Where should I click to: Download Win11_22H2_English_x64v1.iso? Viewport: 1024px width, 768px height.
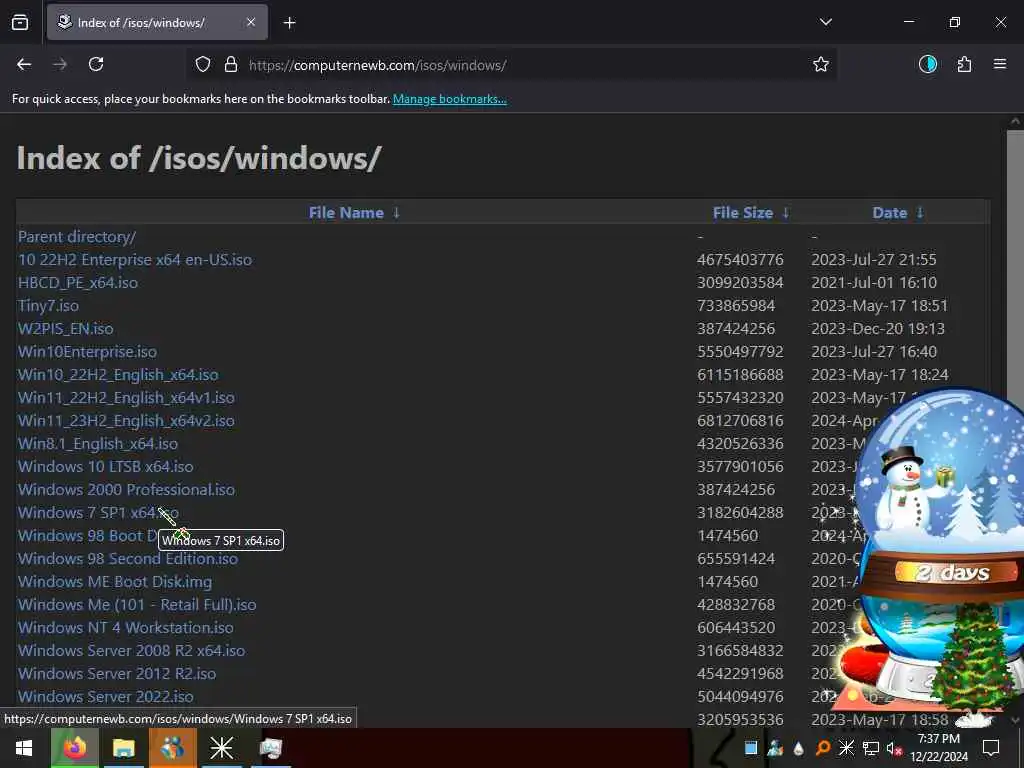pos(126,398)
